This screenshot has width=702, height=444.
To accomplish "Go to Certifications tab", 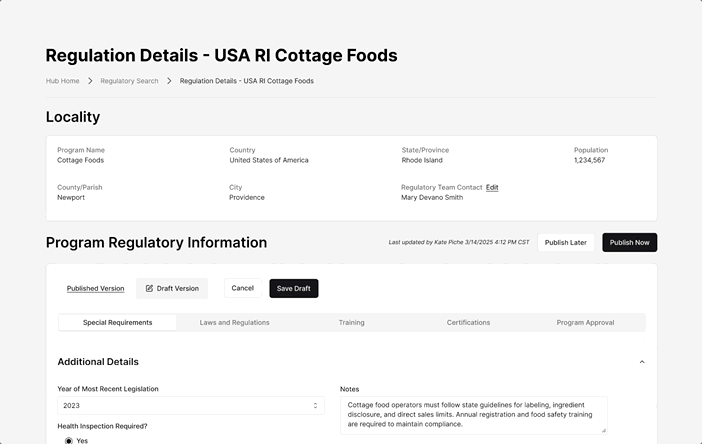I will click(468, 323).
